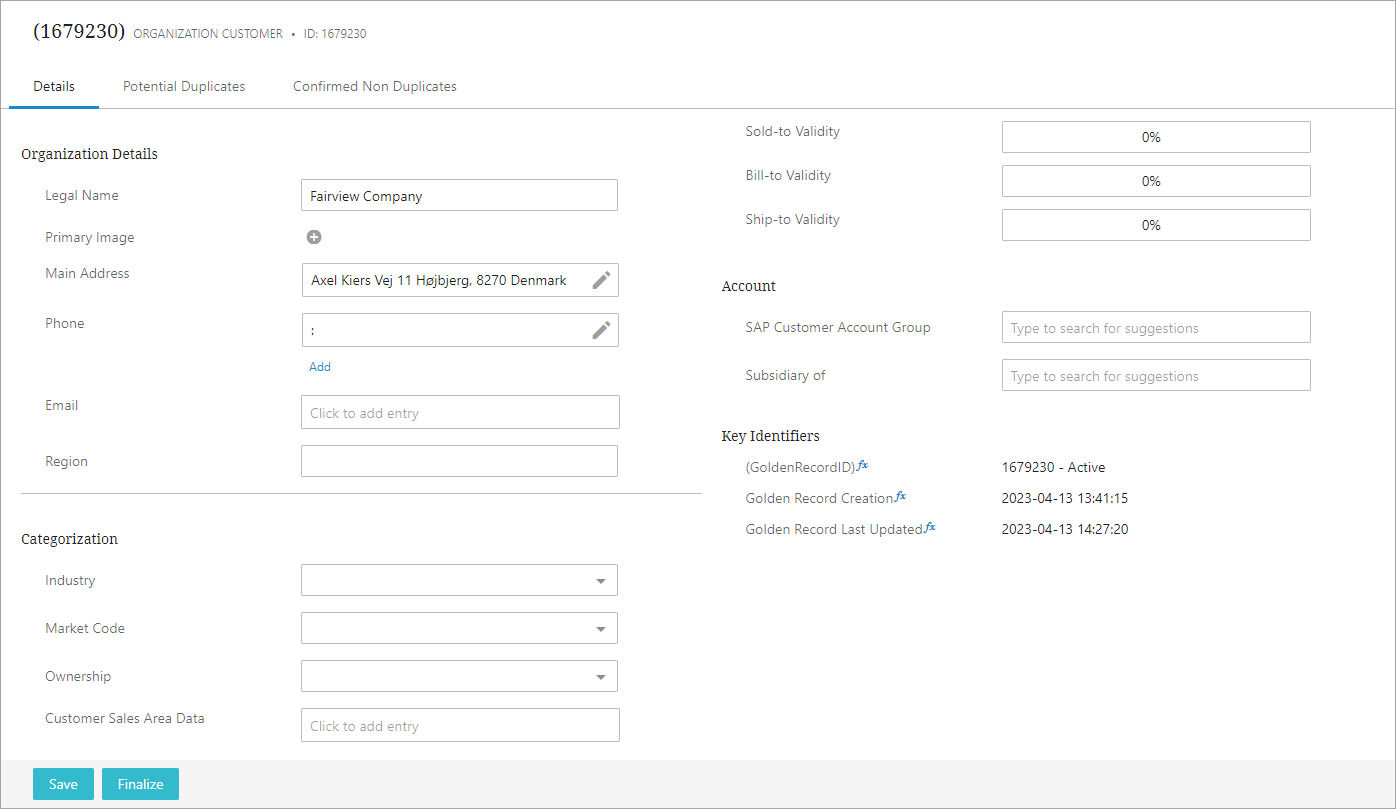Open the Confirmed Non Duplicates tab
Image resolution: width=1396 pixels, height=809 pixels.
tap(374, 87)
